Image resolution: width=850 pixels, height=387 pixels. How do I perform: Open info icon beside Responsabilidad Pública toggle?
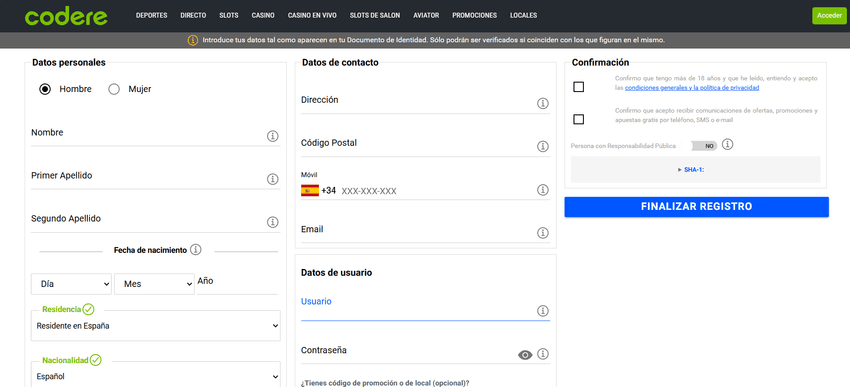728,145
